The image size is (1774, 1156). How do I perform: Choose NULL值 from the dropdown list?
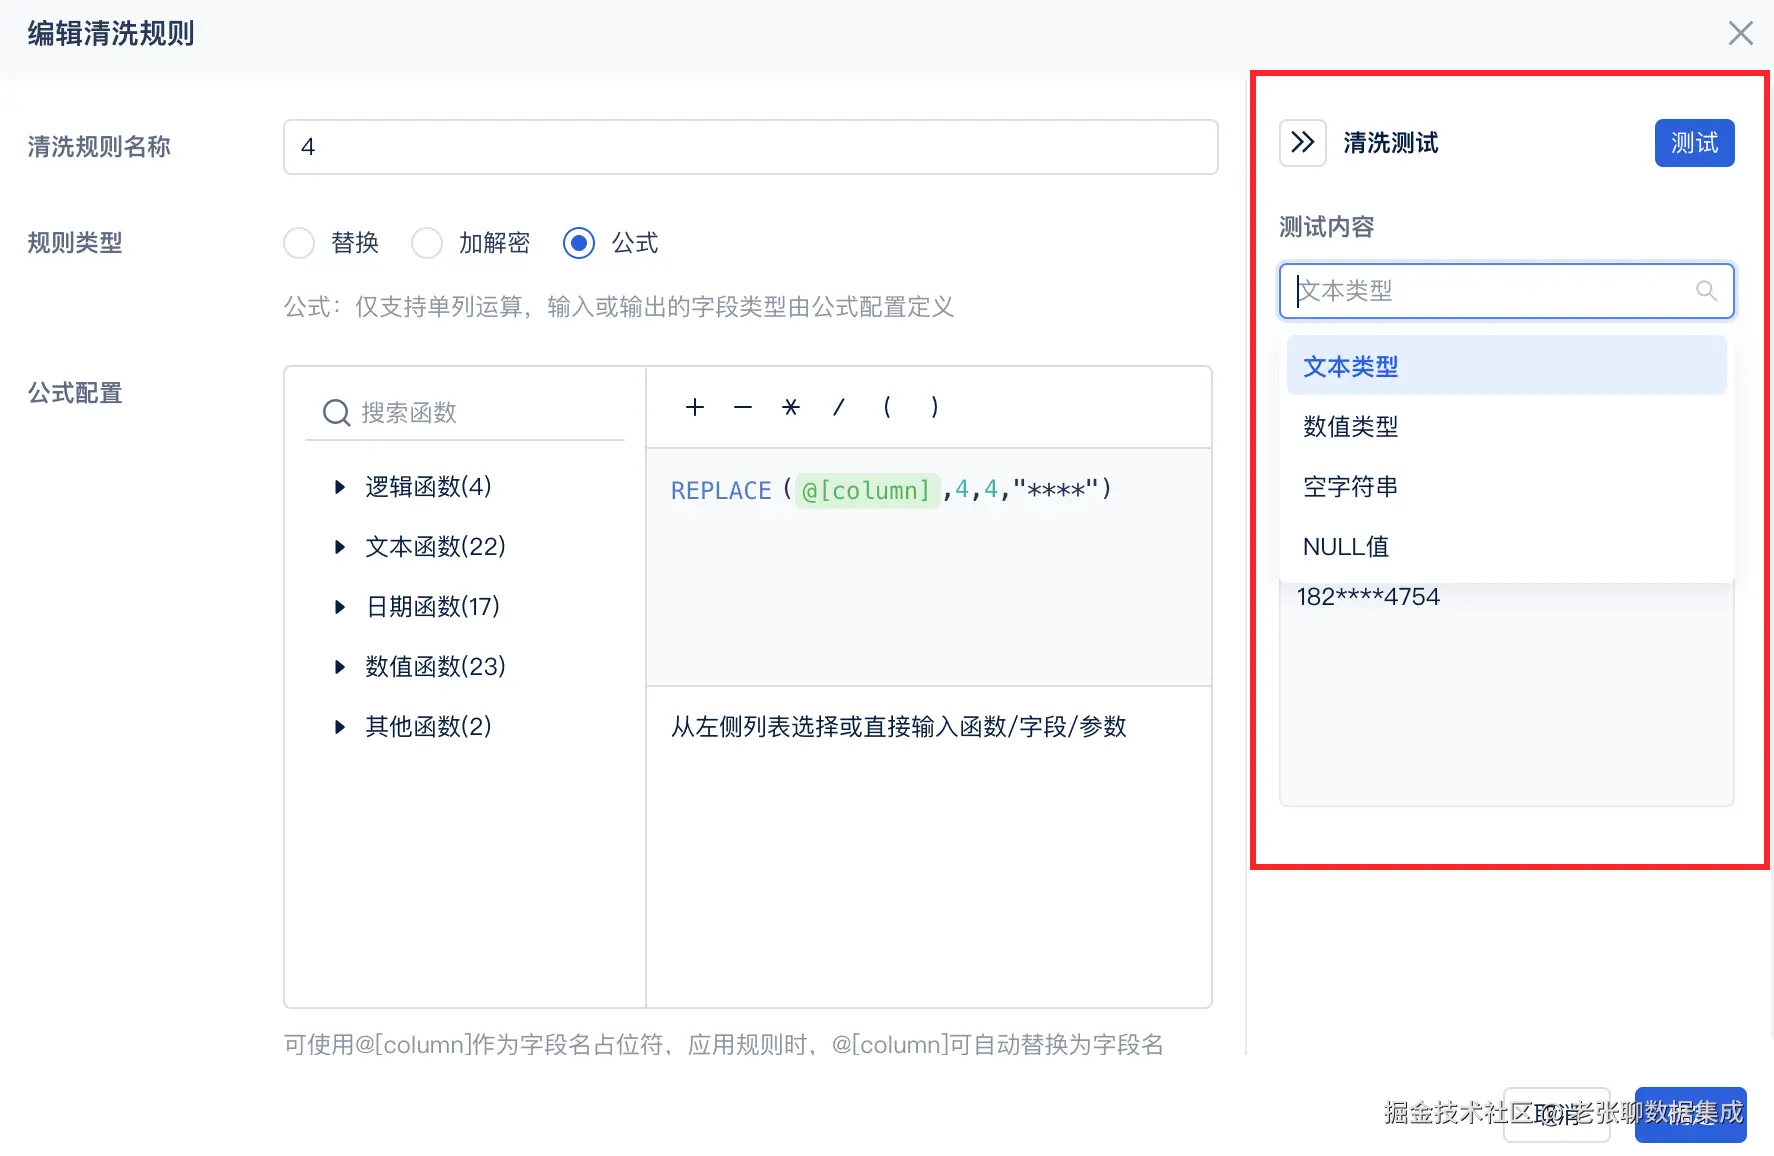tap(1506, 547)
